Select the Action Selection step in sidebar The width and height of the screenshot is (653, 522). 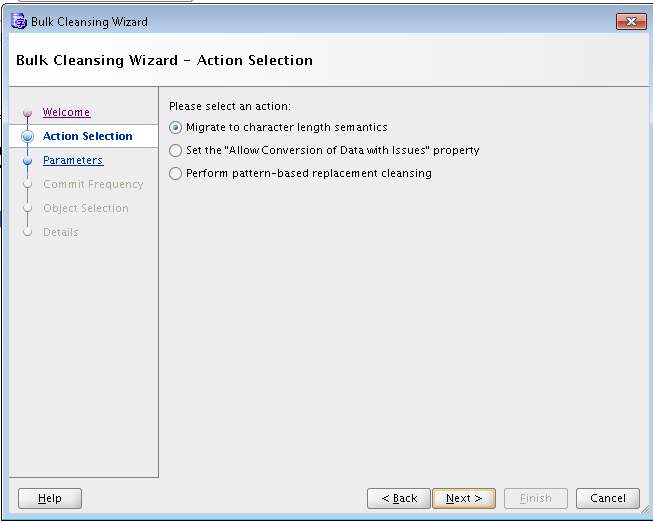pyautogui.click(x=88, y=137)
